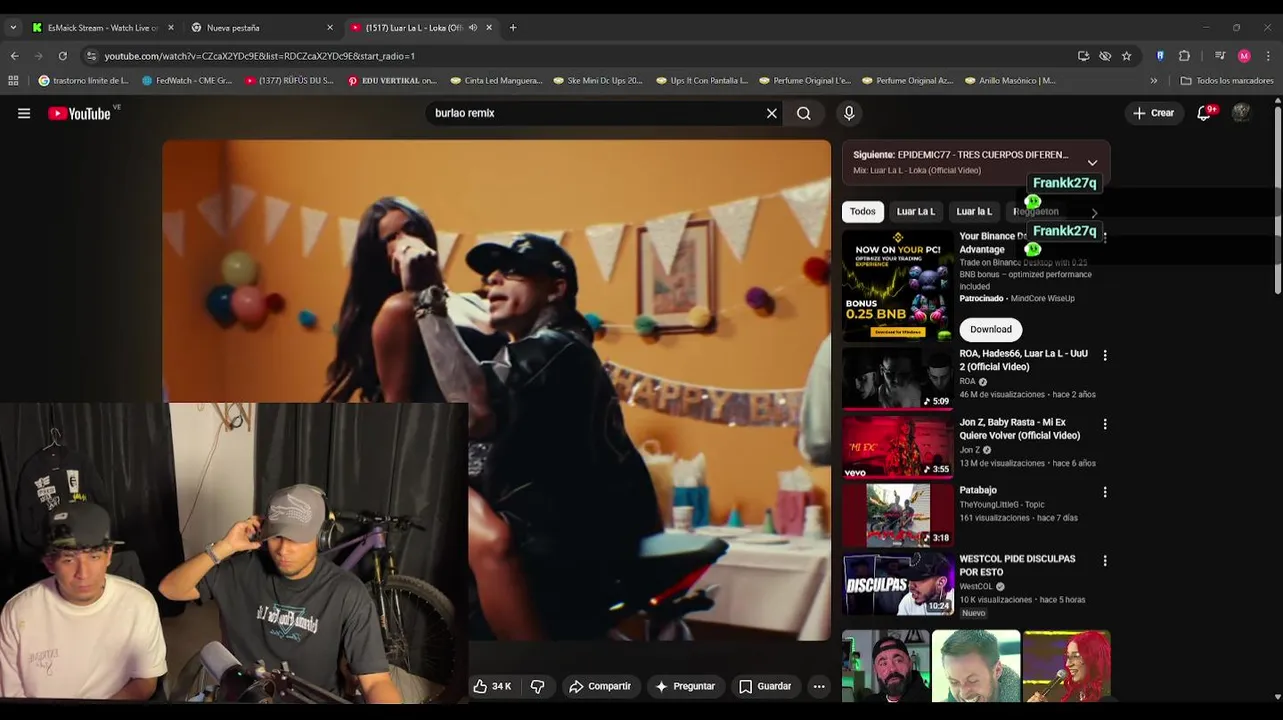The height and width of the screenshot is (720, 1283).
Task: Open the Patabajo video thumbnail
Action: (898, 515)
